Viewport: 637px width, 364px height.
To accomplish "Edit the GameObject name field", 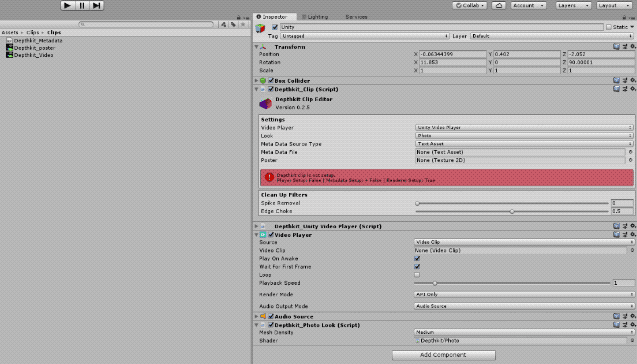I will (442, 27).
